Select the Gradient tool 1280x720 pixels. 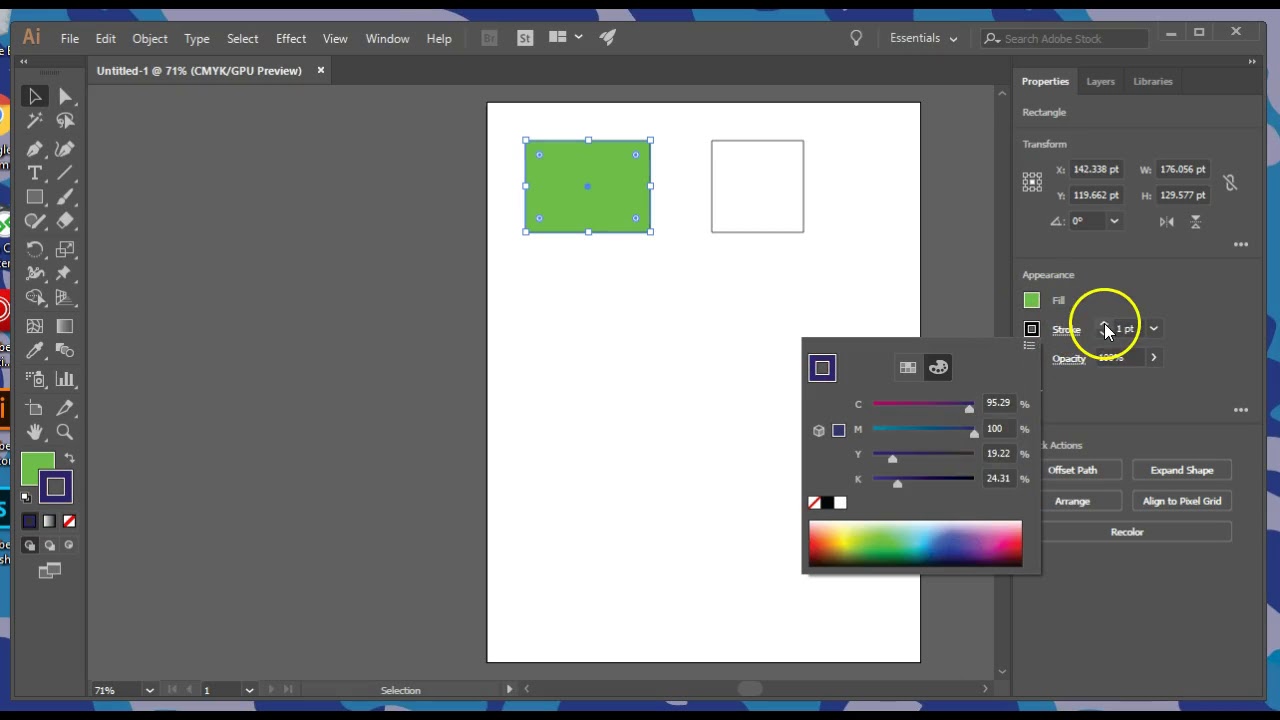[x=65, y=326]
